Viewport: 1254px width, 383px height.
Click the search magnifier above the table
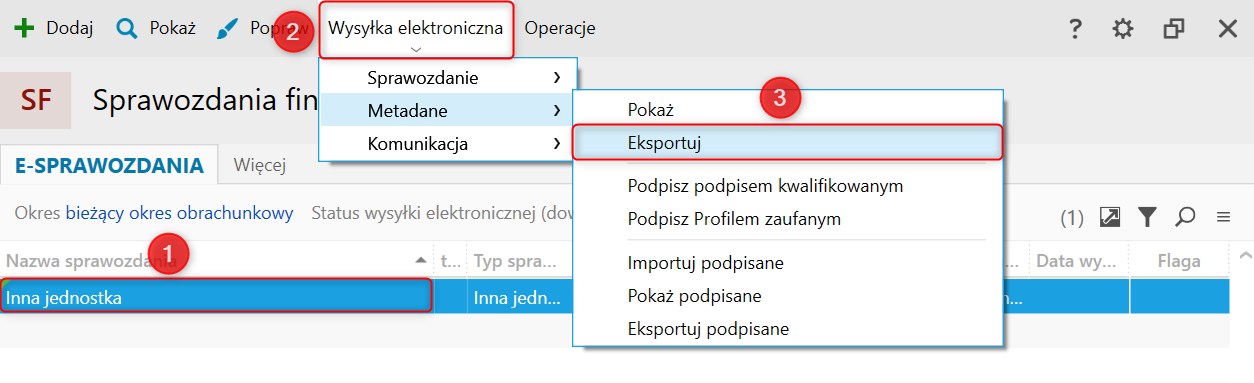pyautogui.click(x=1185, y=216)
